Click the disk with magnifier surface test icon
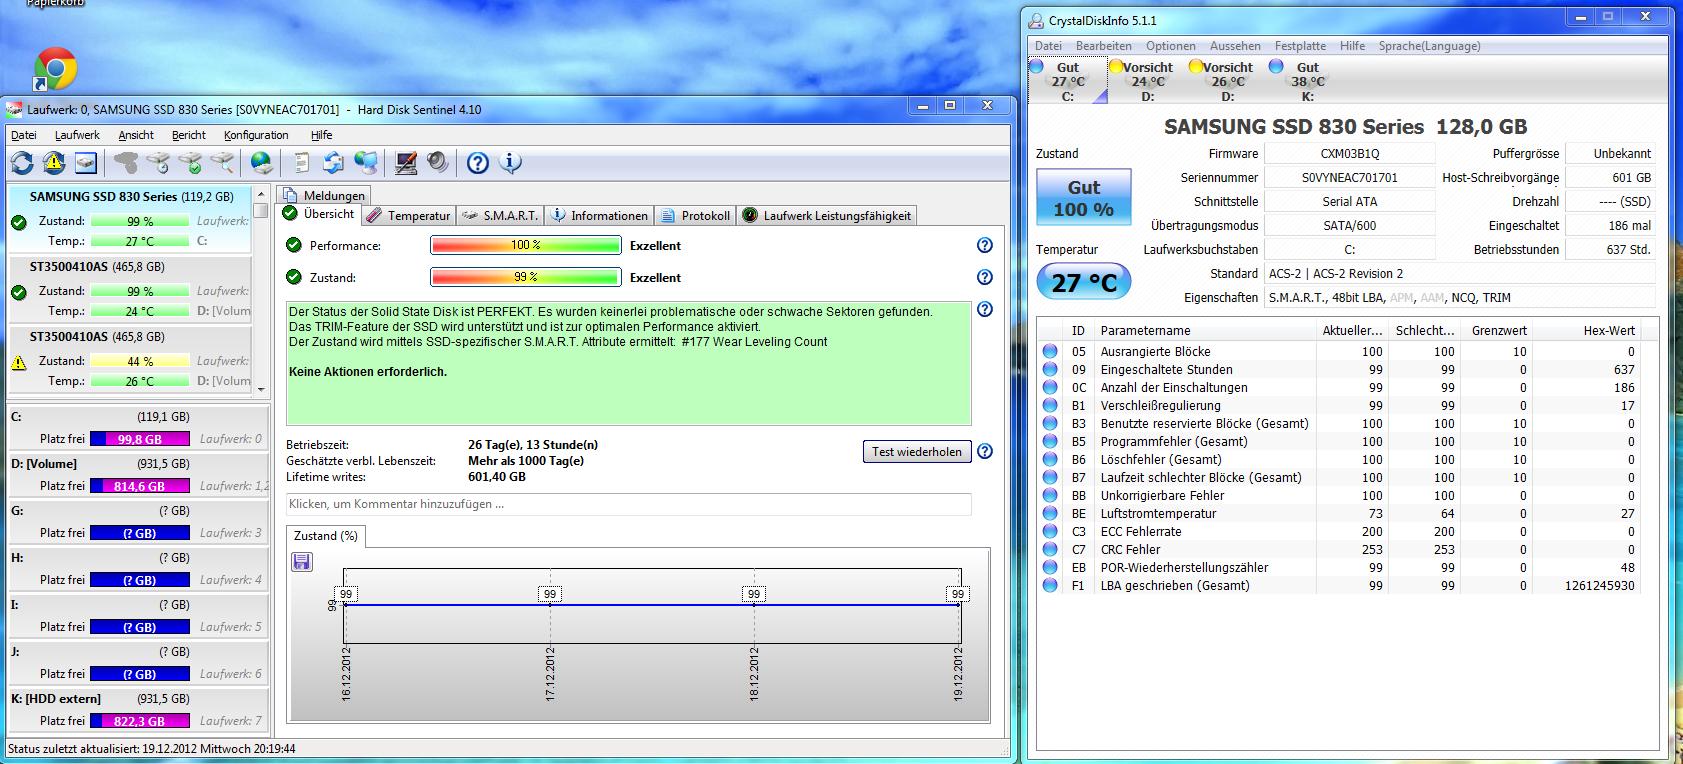Viewport: 1683px width, 764px height. click(223, 163)
